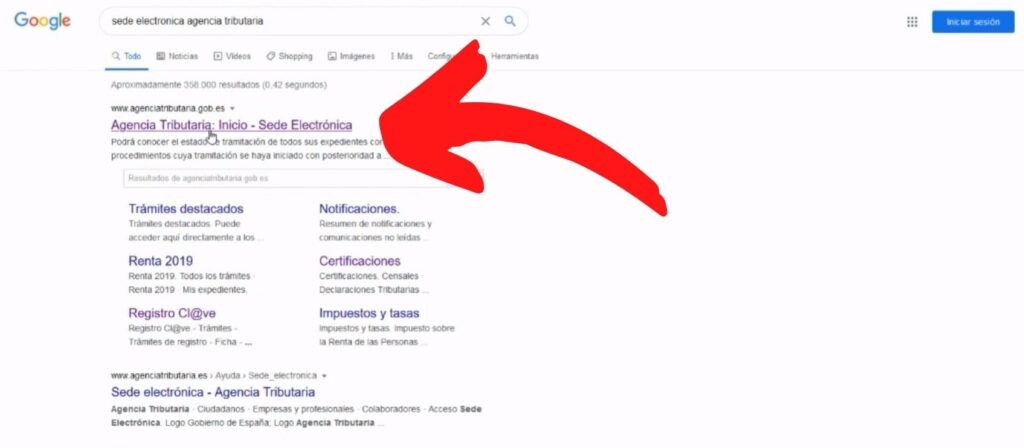The image size is (1024, 448).
Task: Switch to the Videos tab
Action: [232, 56]
